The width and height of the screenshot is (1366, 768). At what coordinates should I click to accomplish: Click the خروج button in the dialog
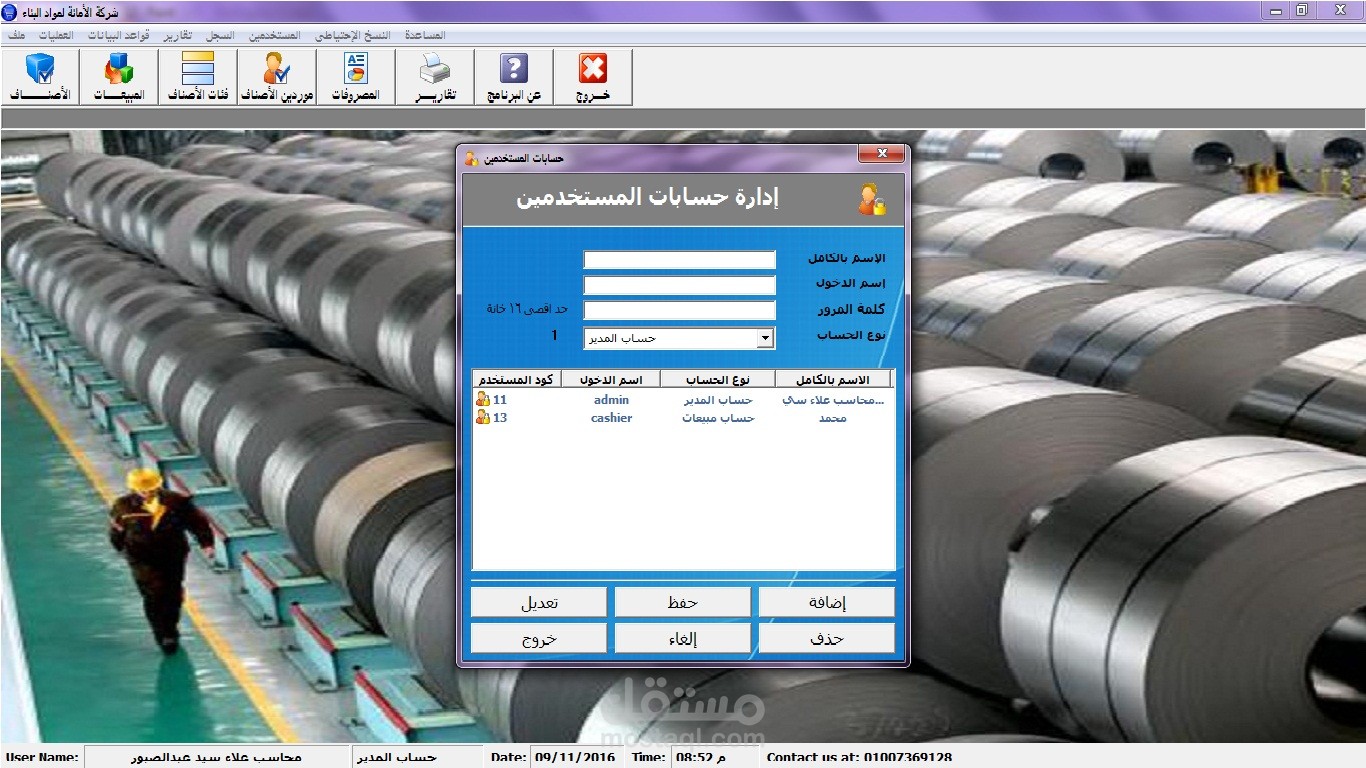coord(539,638)
